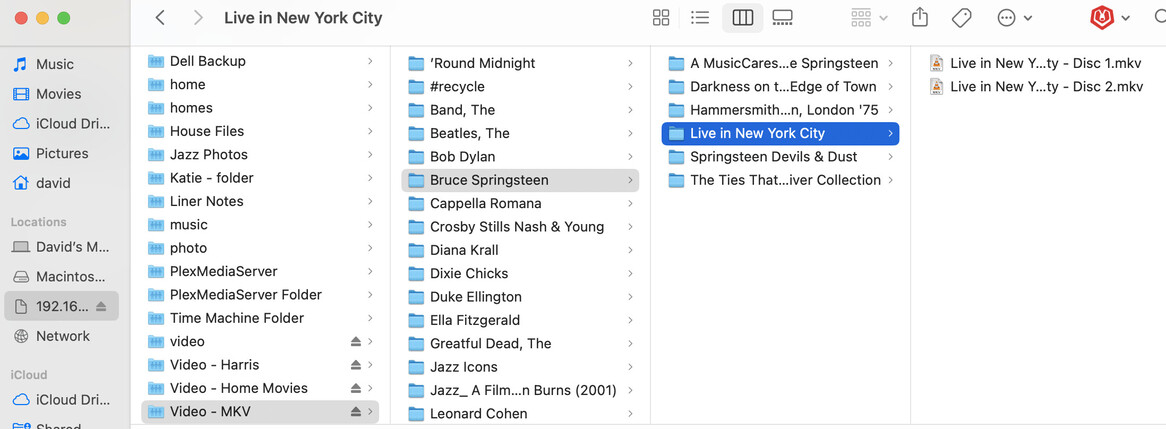Switch to icon view
Viewport: 1166px width, 429px height.
[661, 18]
